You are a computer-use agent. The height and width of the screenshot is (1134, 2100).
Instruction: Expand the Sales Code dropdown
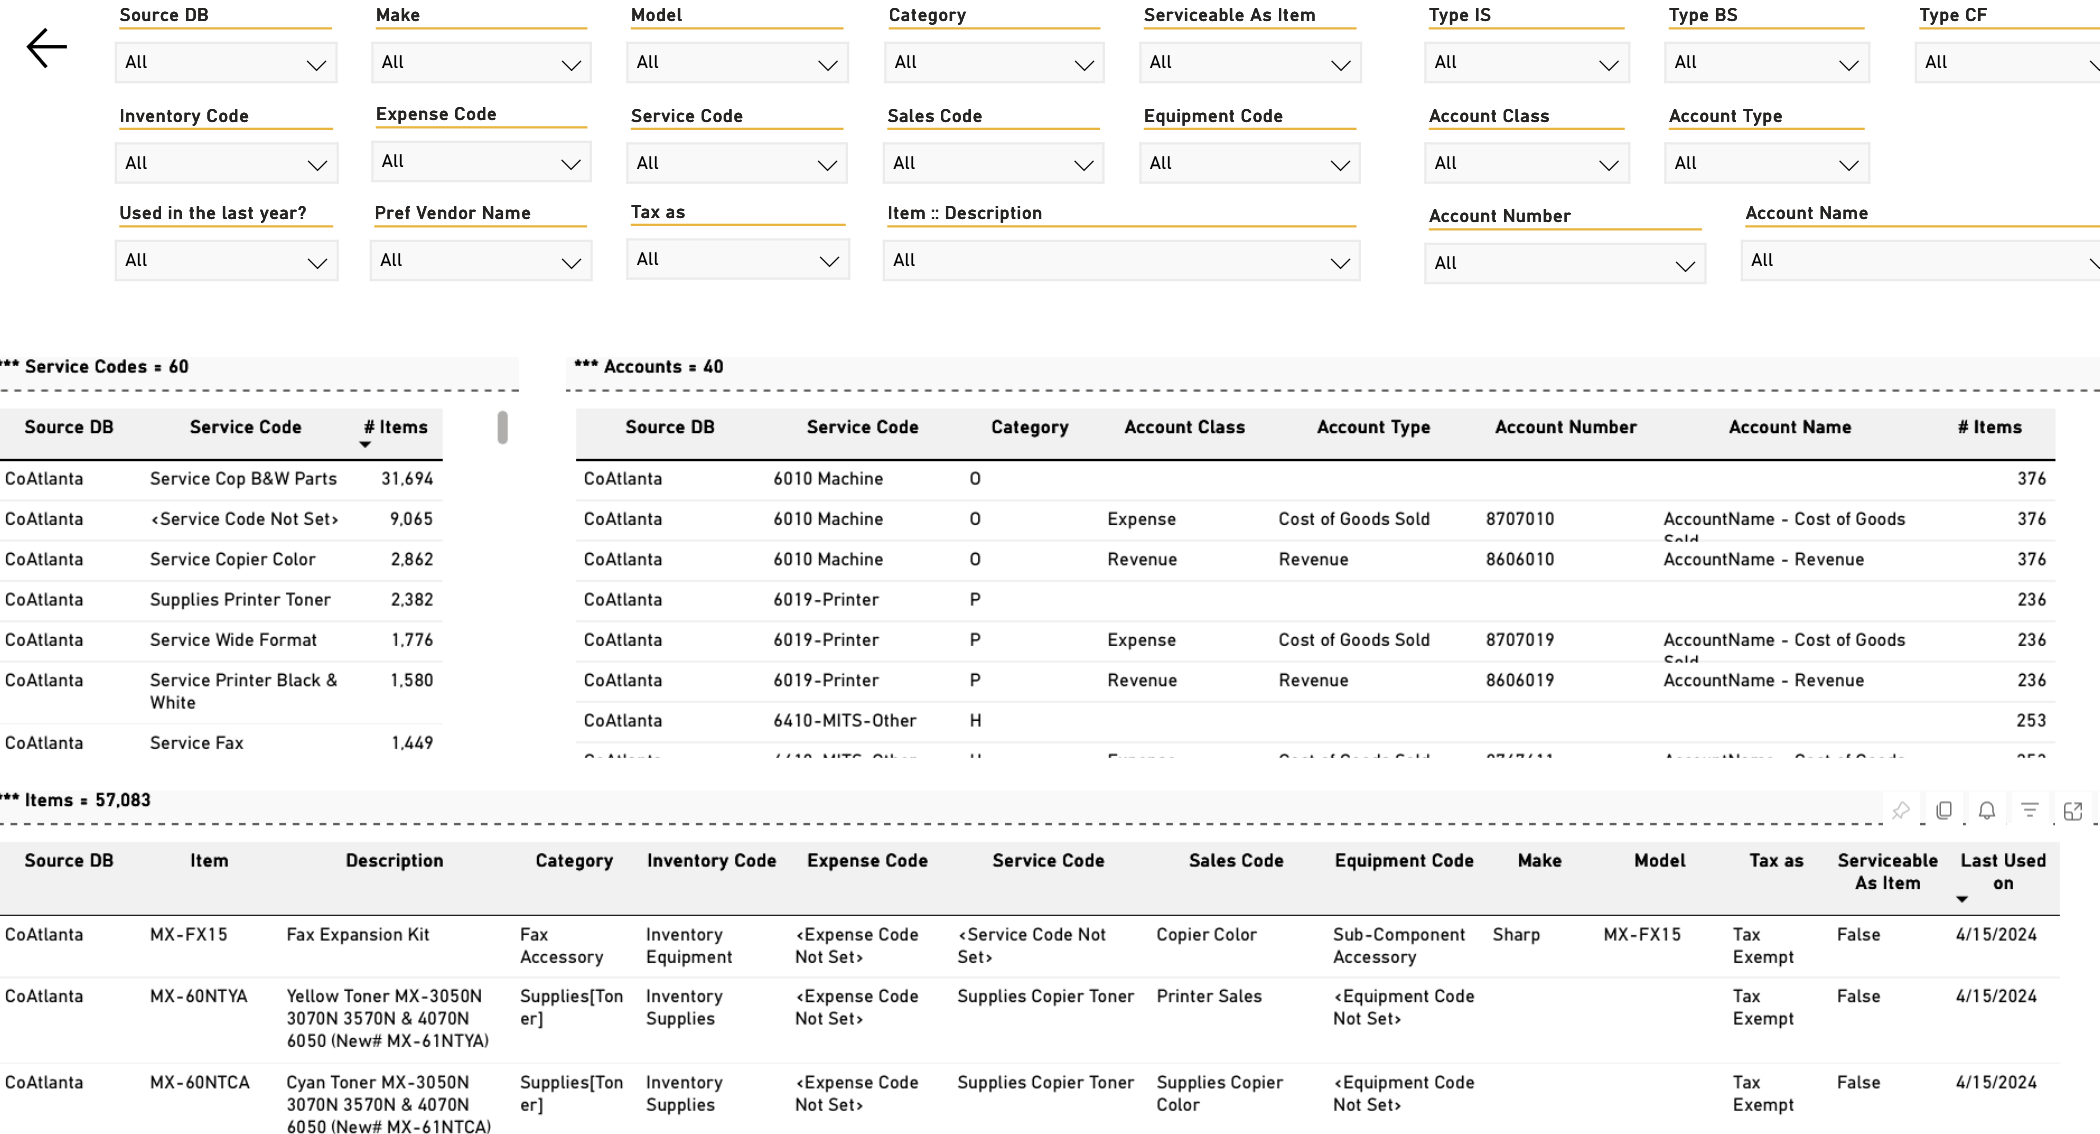[x=993, y=163]
